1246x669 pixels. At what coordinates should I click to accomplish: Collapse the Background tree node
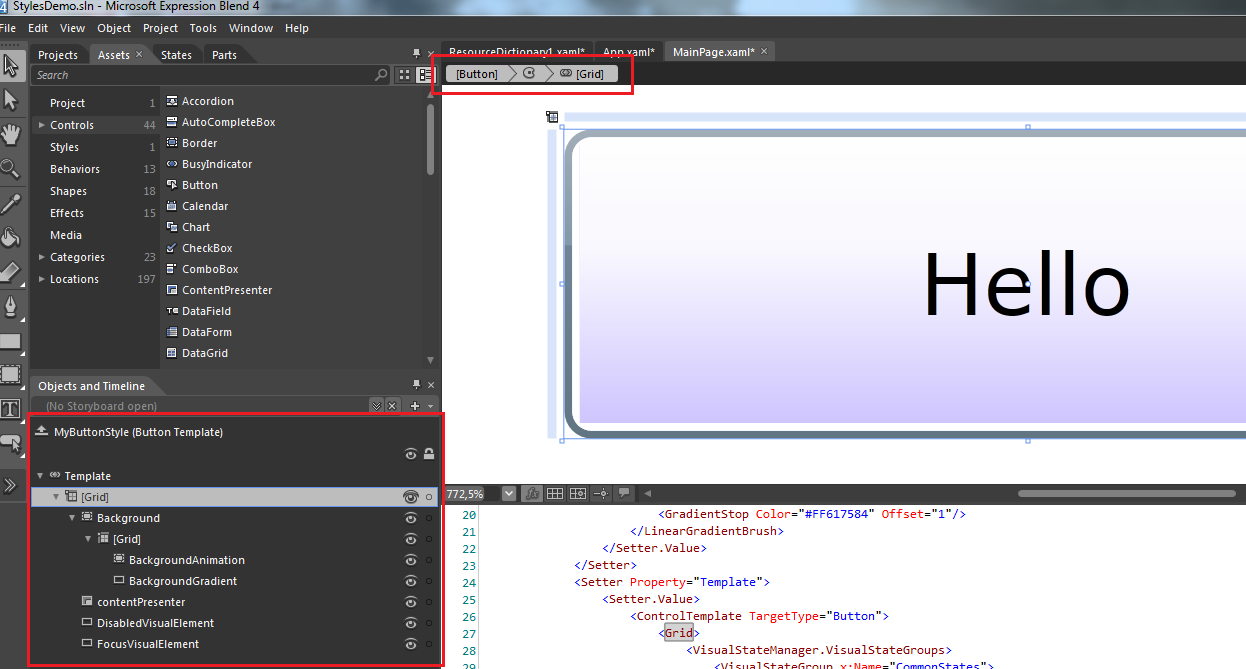click(x=72, y=518)
